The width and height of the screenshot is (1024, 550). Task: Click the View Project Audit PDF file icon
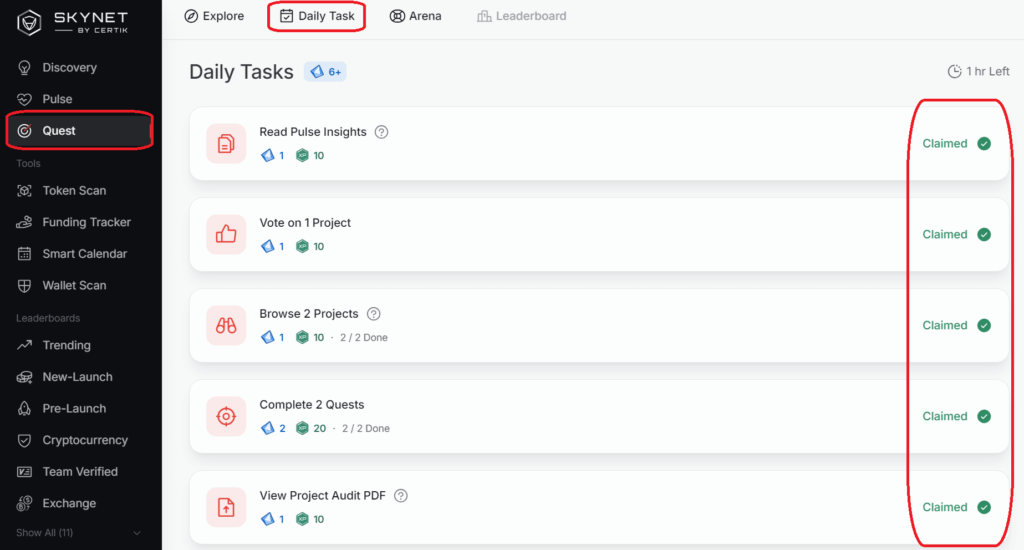tap(226, 507)
